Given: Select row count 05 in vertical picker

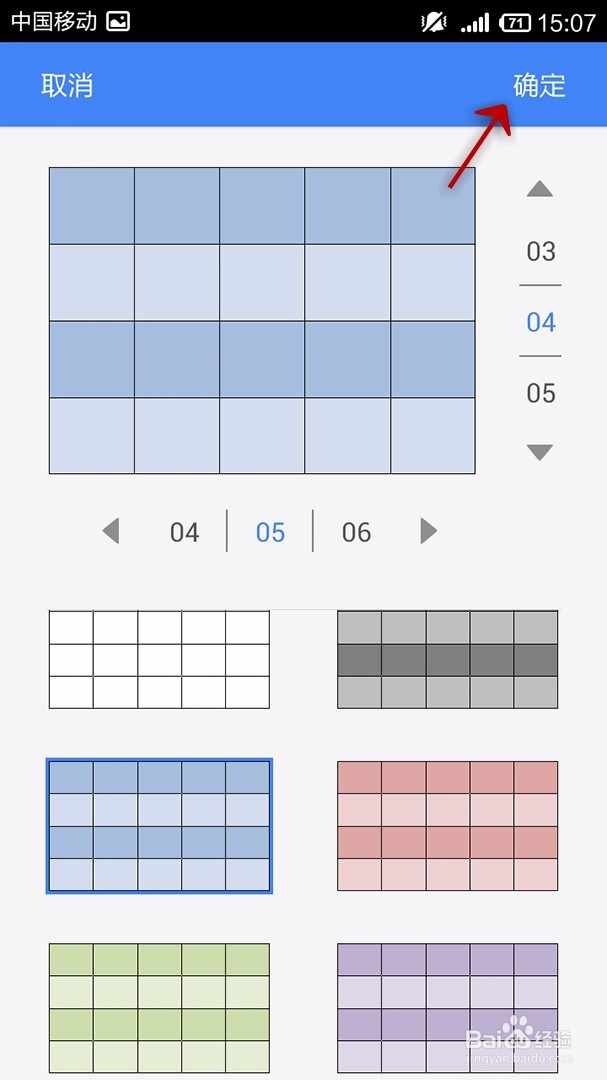Looking at the screenshot, I should coord(541,393).
